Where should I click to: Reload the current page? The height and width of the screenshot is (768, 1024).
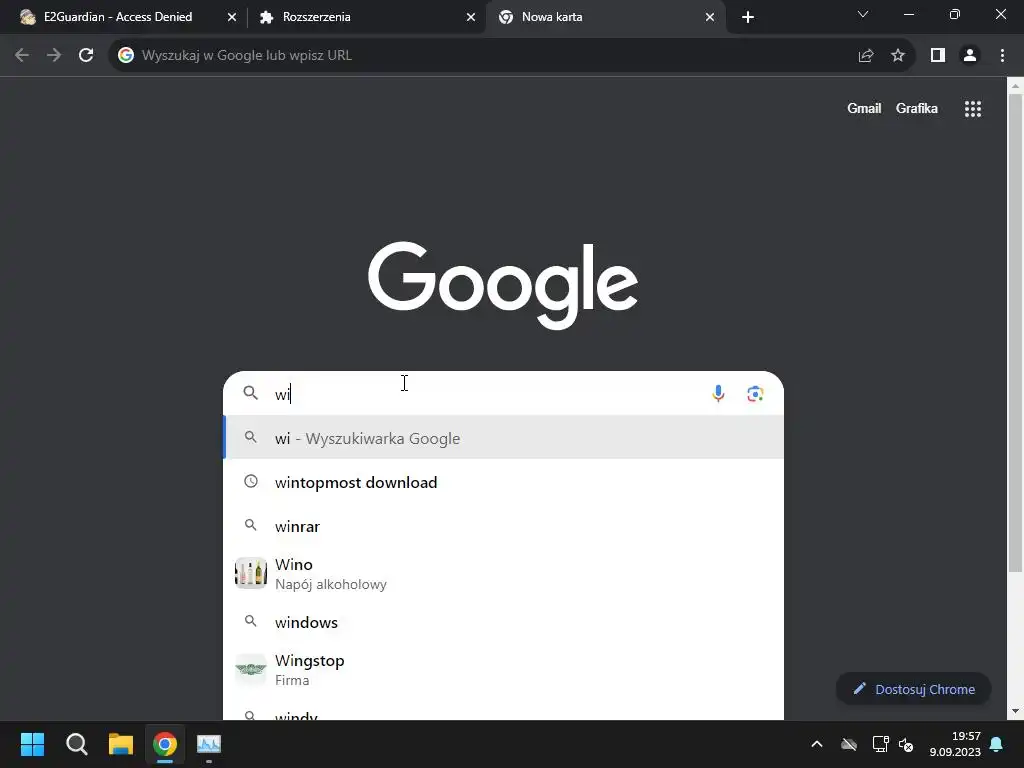click(x=86, y=56)
